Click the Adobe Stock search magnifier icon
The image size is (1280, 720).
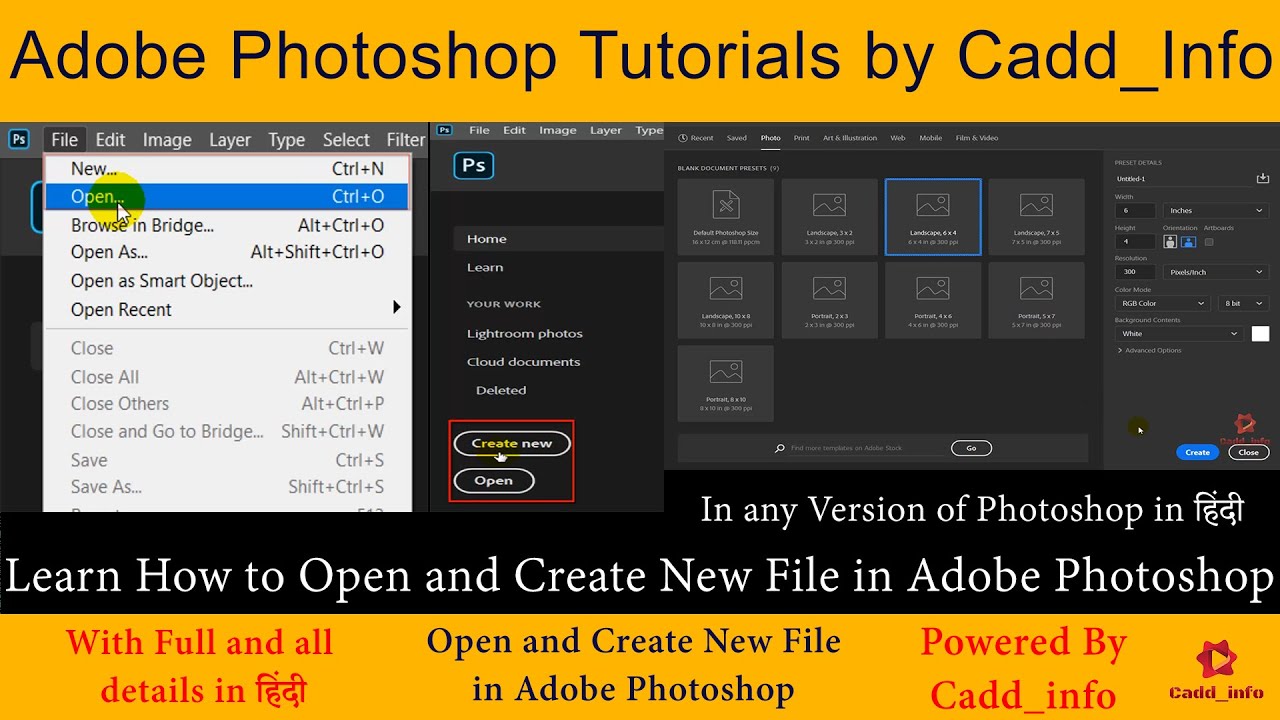pyautogui.click(x=780, y=448)
